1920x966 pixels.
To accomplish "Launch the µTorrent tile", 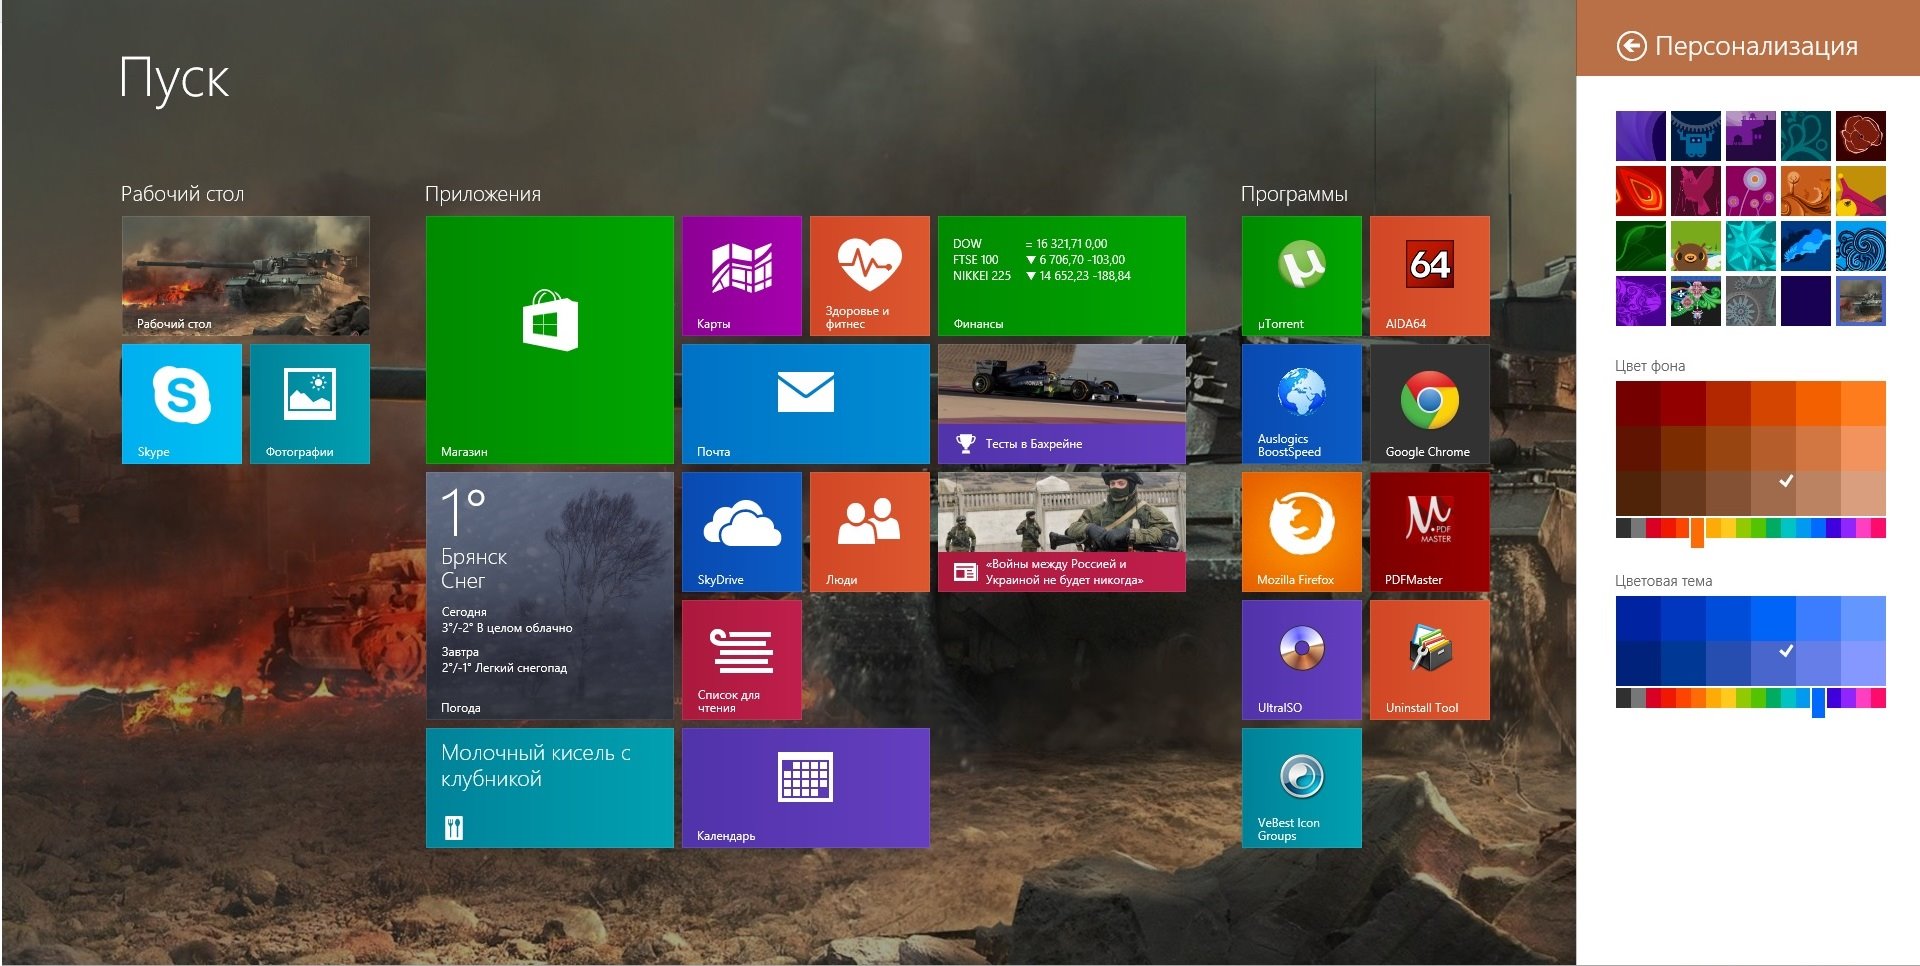I will [1301, 275].
